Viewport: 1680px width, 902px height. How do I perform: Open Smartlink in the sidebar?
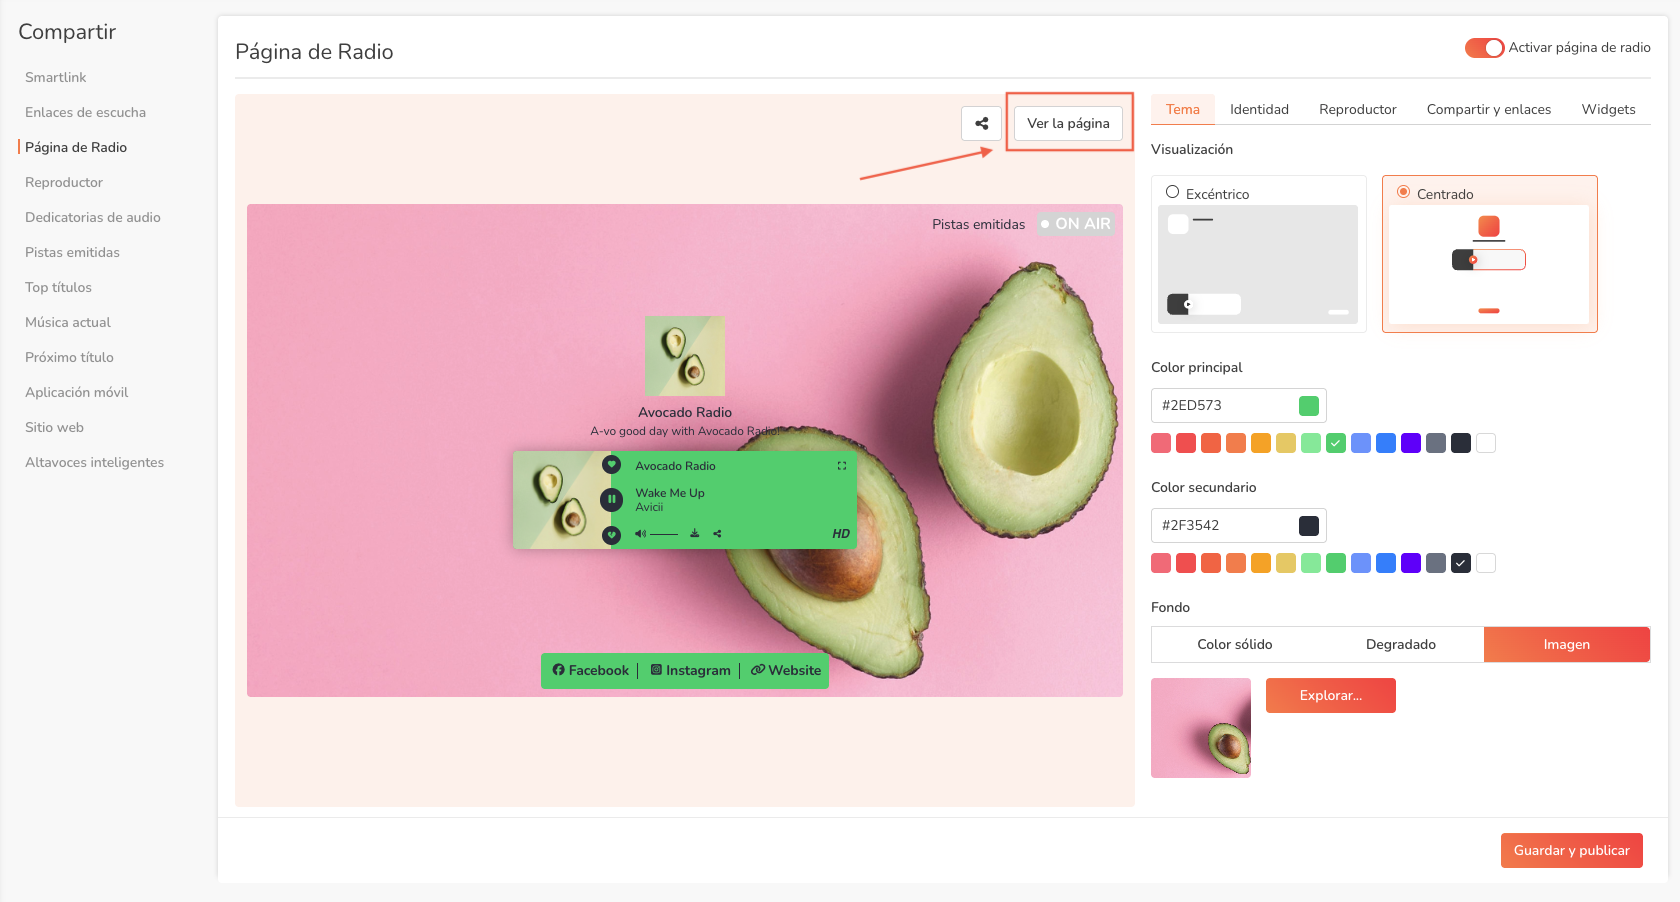pyautogui.click(x=56, y=77)
